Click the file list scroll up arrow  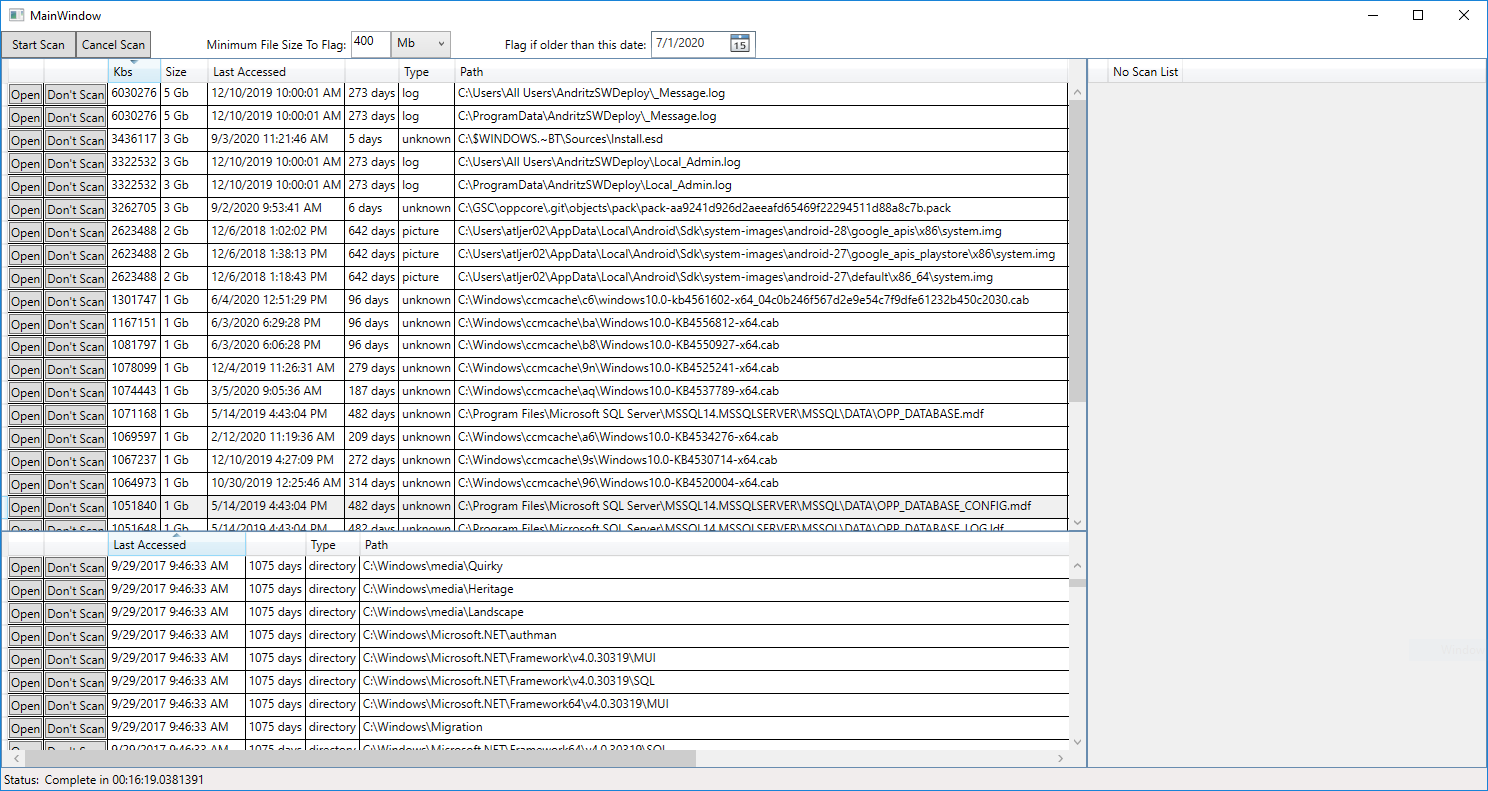tap(1077, 93)
